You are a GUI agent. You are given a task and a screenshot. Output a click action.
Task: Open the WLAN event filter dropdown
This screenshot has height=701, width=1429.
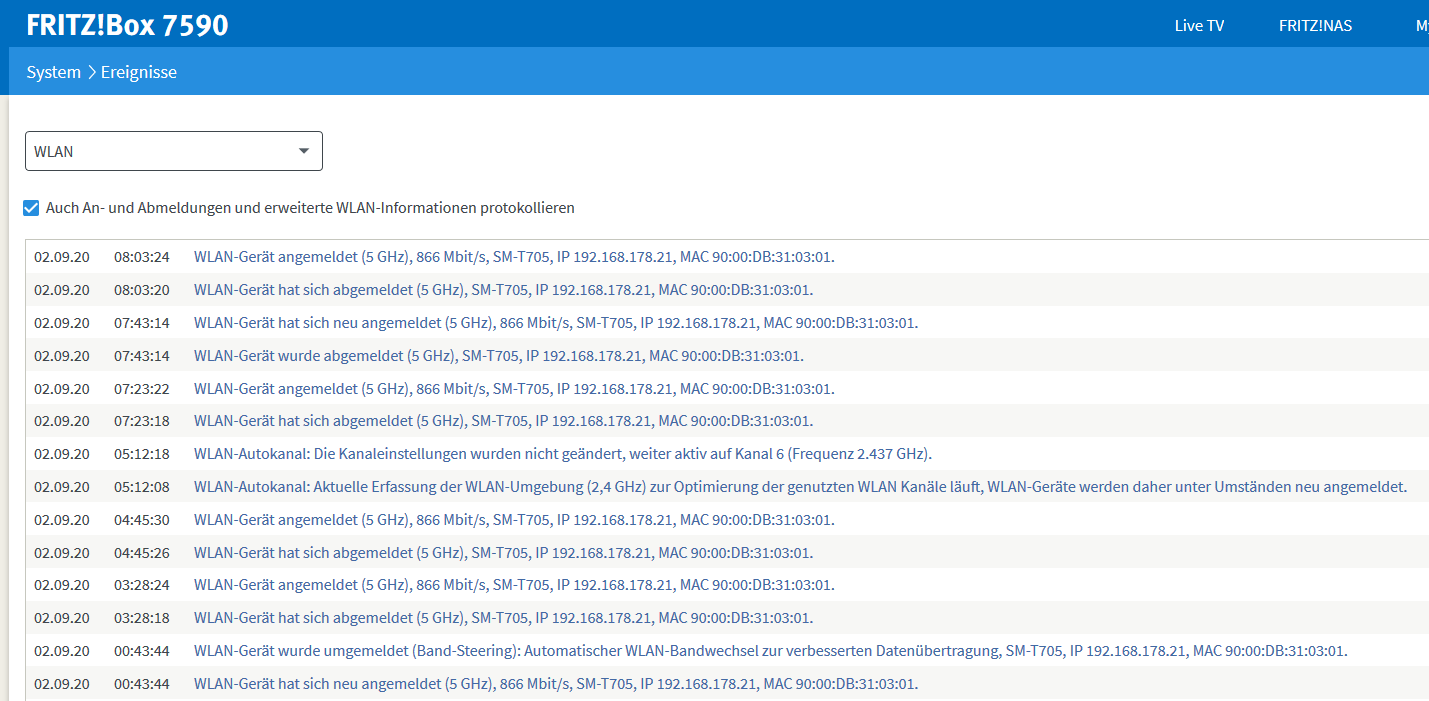(174, 151)
